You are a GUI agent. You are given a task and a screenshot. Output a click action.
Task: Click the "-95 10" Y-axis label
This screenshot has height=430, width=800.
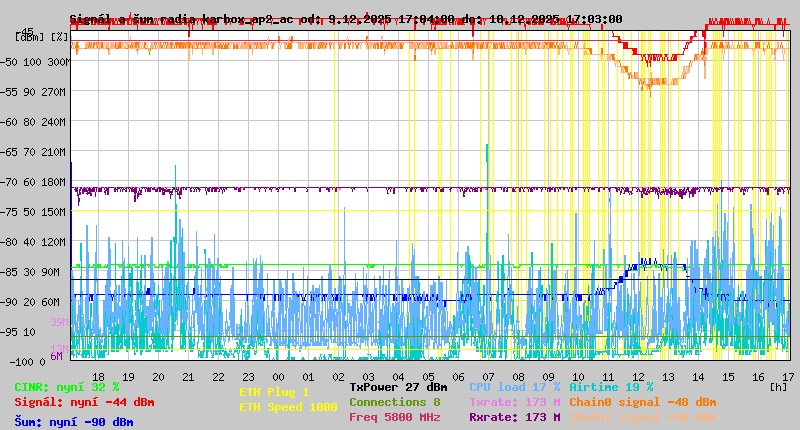(x=19, y=332)
